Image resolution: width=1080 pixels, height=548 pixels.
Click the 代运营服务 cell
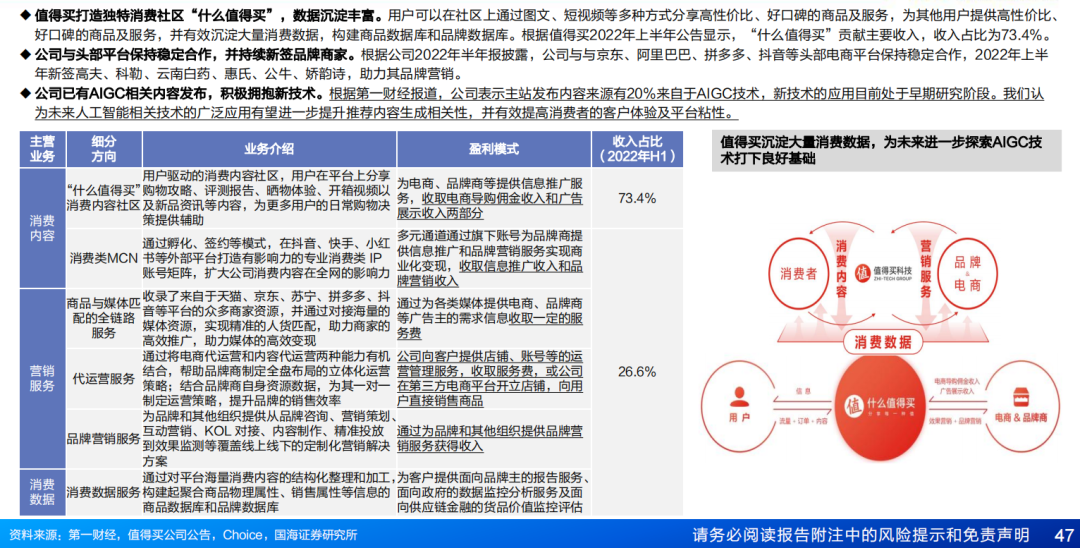(104, 379)
